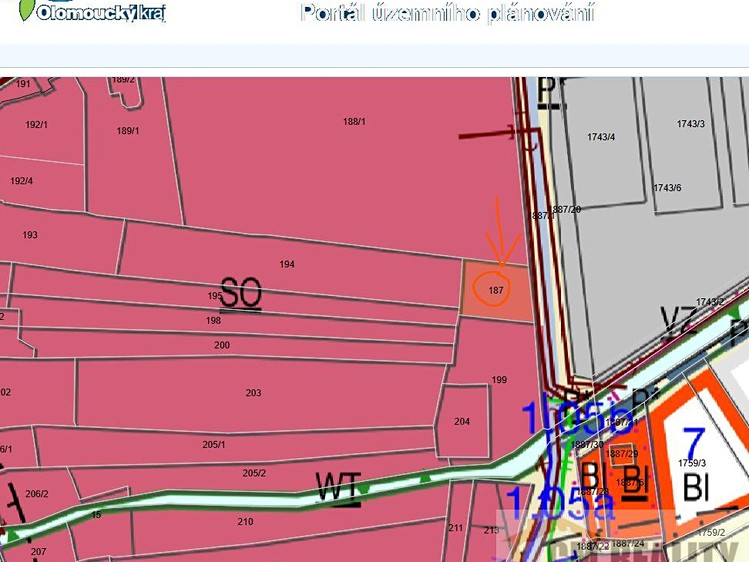
Task: Select parcel 188/1 on the map
Action: tap(354, 122)
